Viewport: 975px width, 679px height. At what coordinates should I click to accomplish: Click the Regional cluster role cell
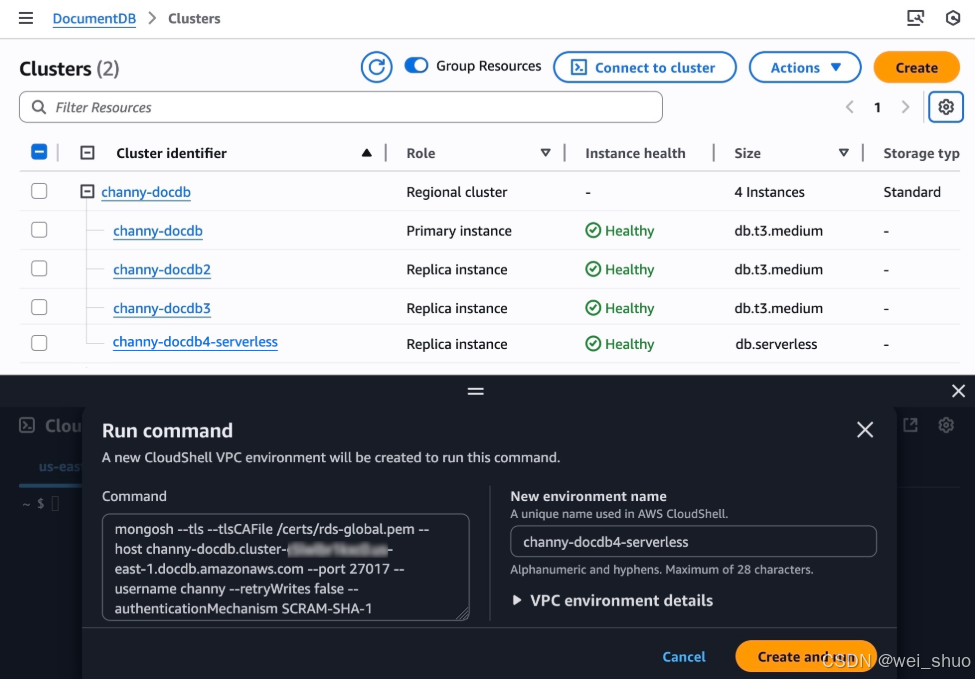[x=456, y=192]
